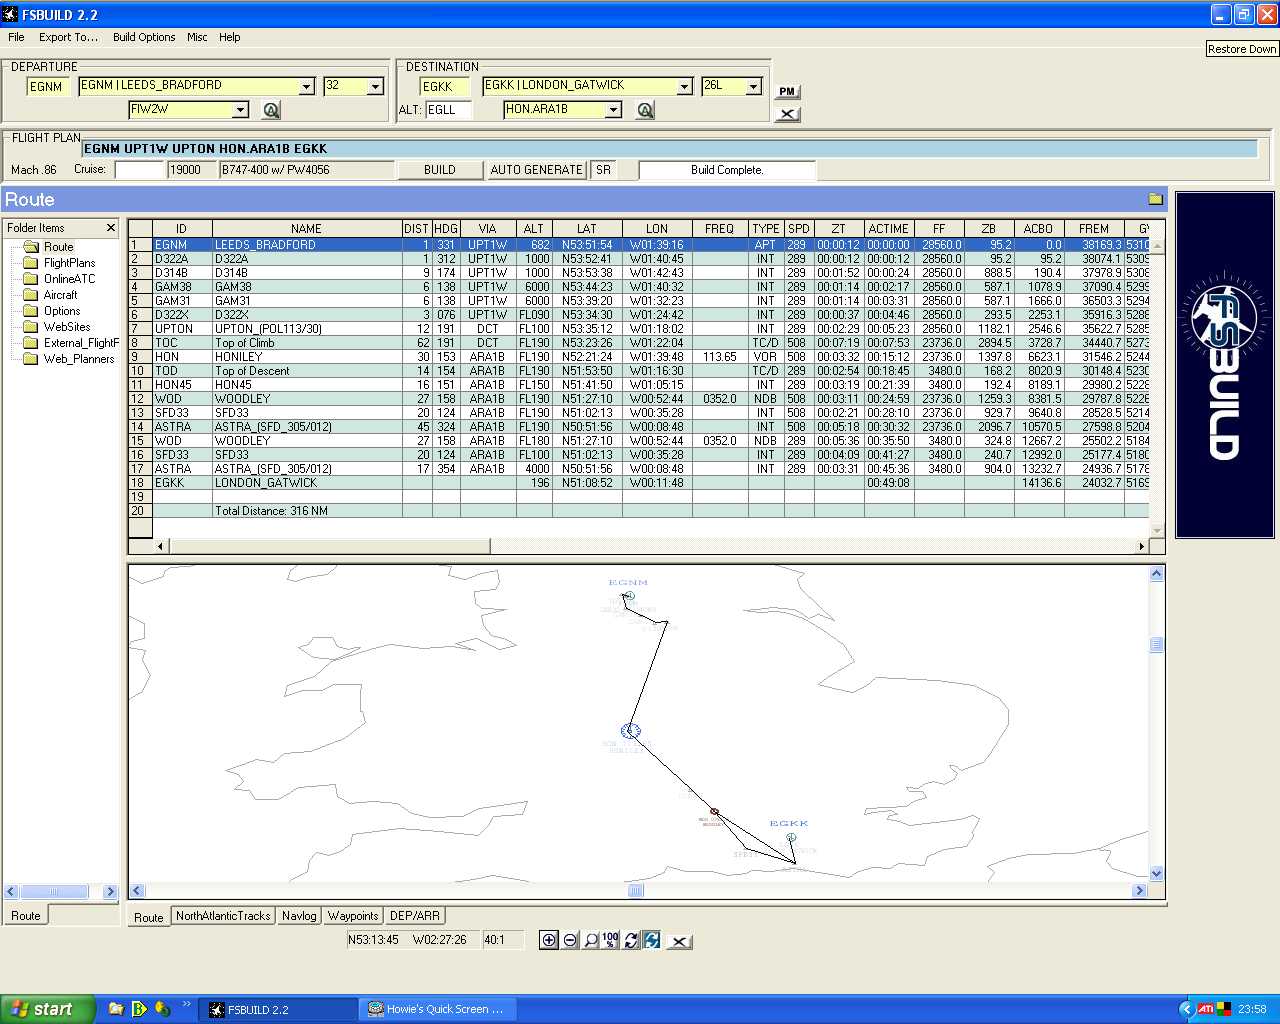The width and height of the screenshot is (1280, 1024).
Task: Click the EGNM airport marker on map
Action: [629, 596]
